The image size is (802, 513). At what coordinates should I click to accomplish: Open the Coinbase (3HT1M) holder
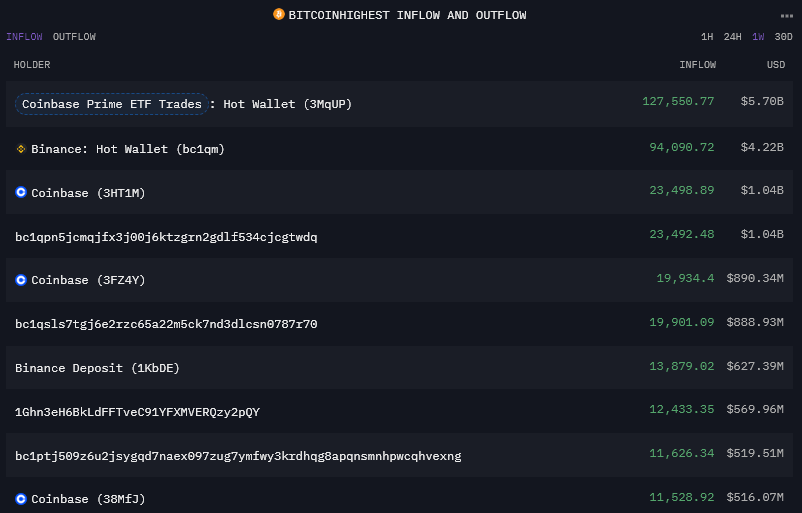pyautogui.click(x=88, y=193)
